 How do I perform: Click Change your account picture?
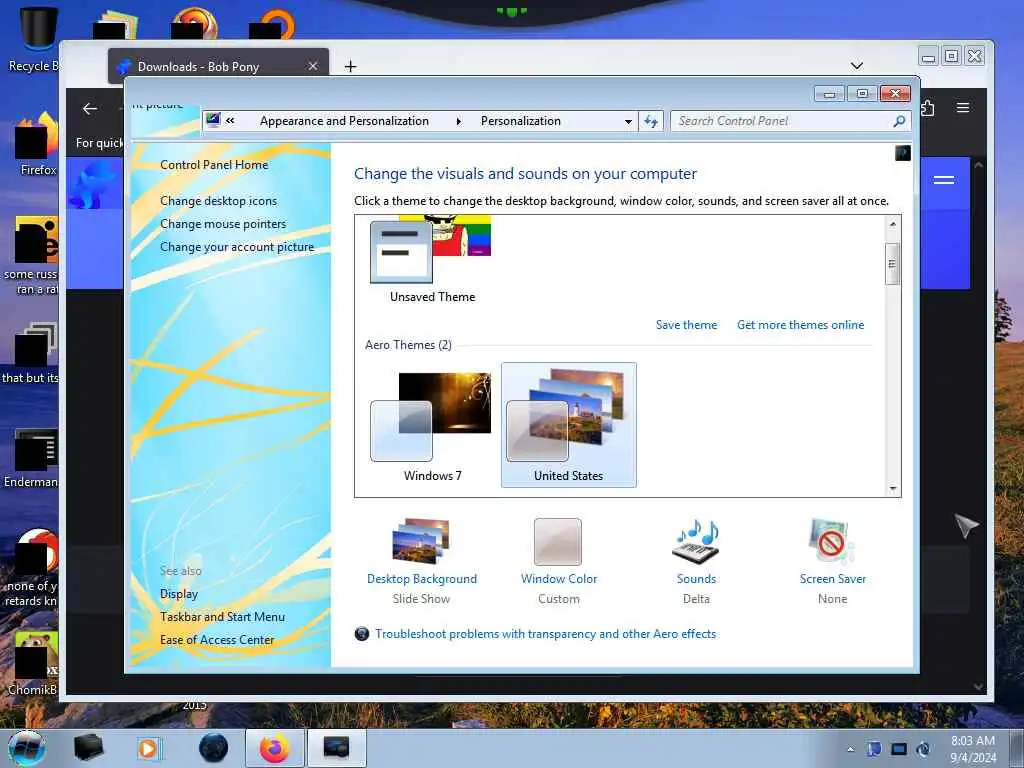click(x=236, y=247)
